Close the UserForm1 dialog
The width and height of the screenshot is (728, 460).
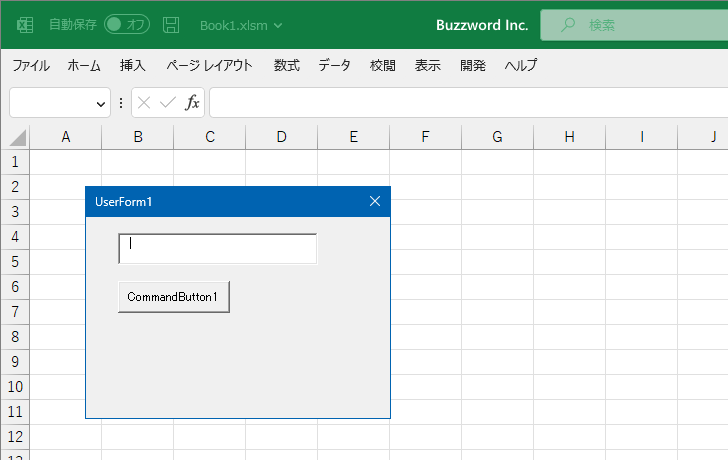(375, 201)
